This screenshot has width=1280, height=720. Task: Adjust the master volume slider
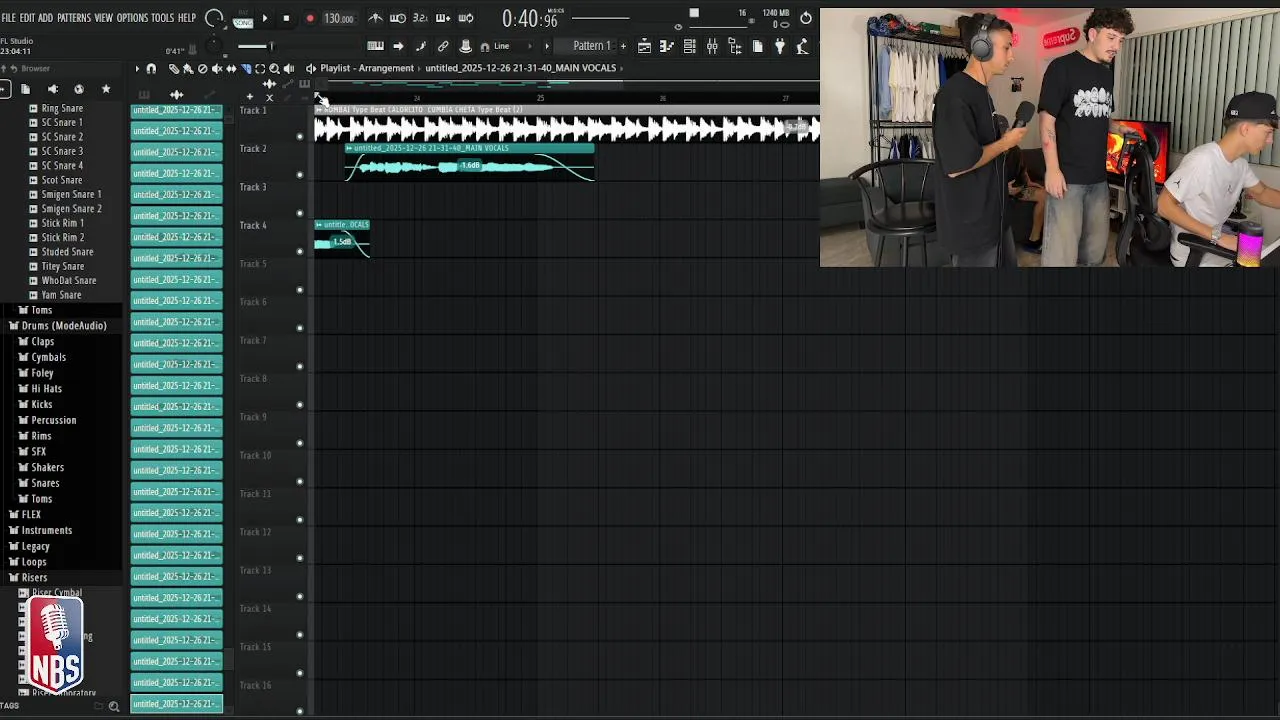coord(255,46)
